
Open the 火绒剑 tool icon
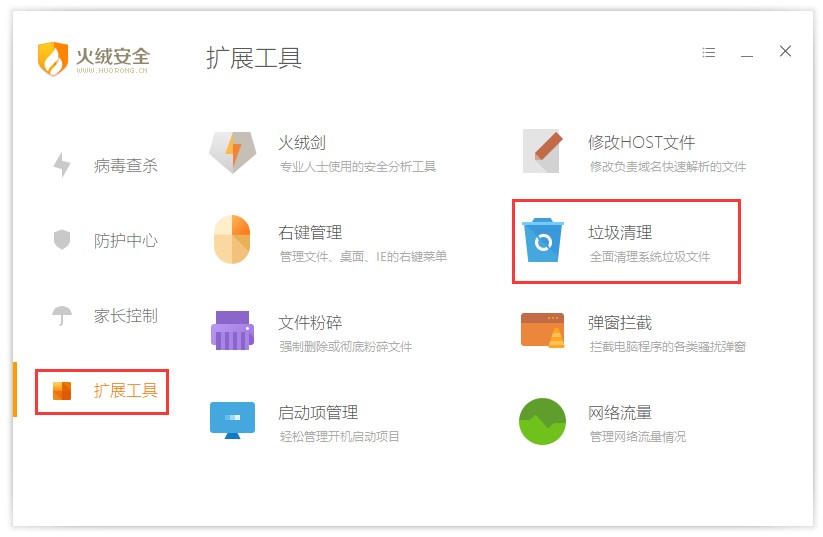point(232,152)
